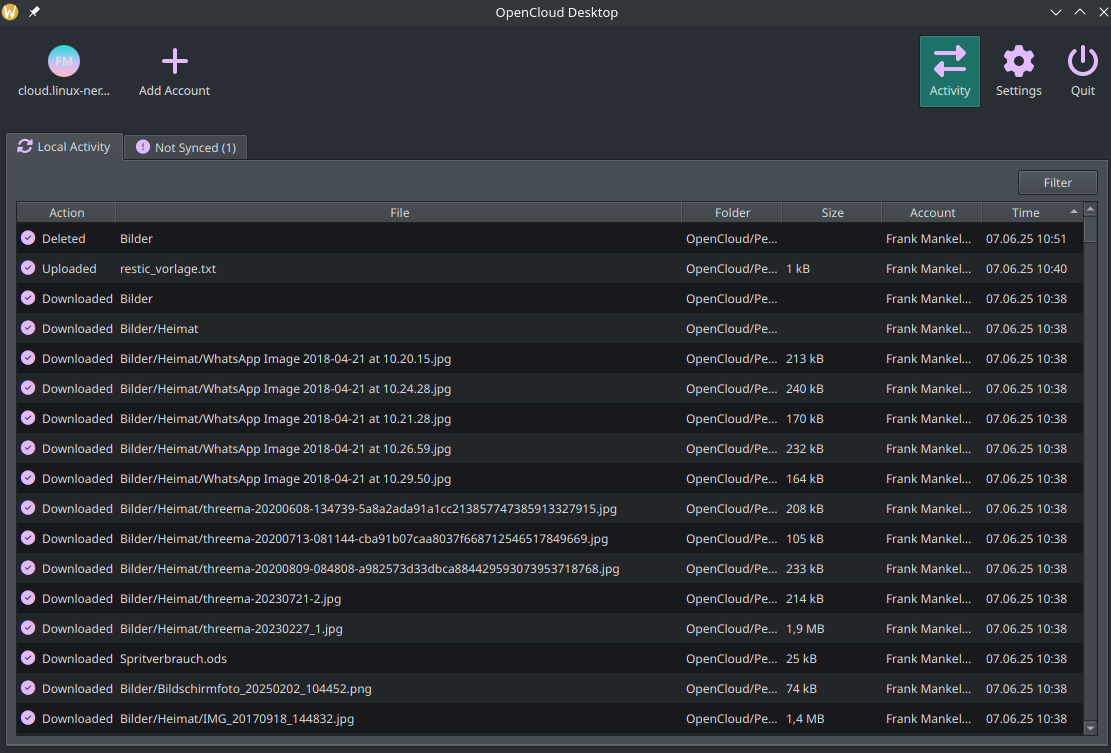Sort by the Folder column header
The width and height of the screenshot is (1111, 753).
[x=732, y=213]
